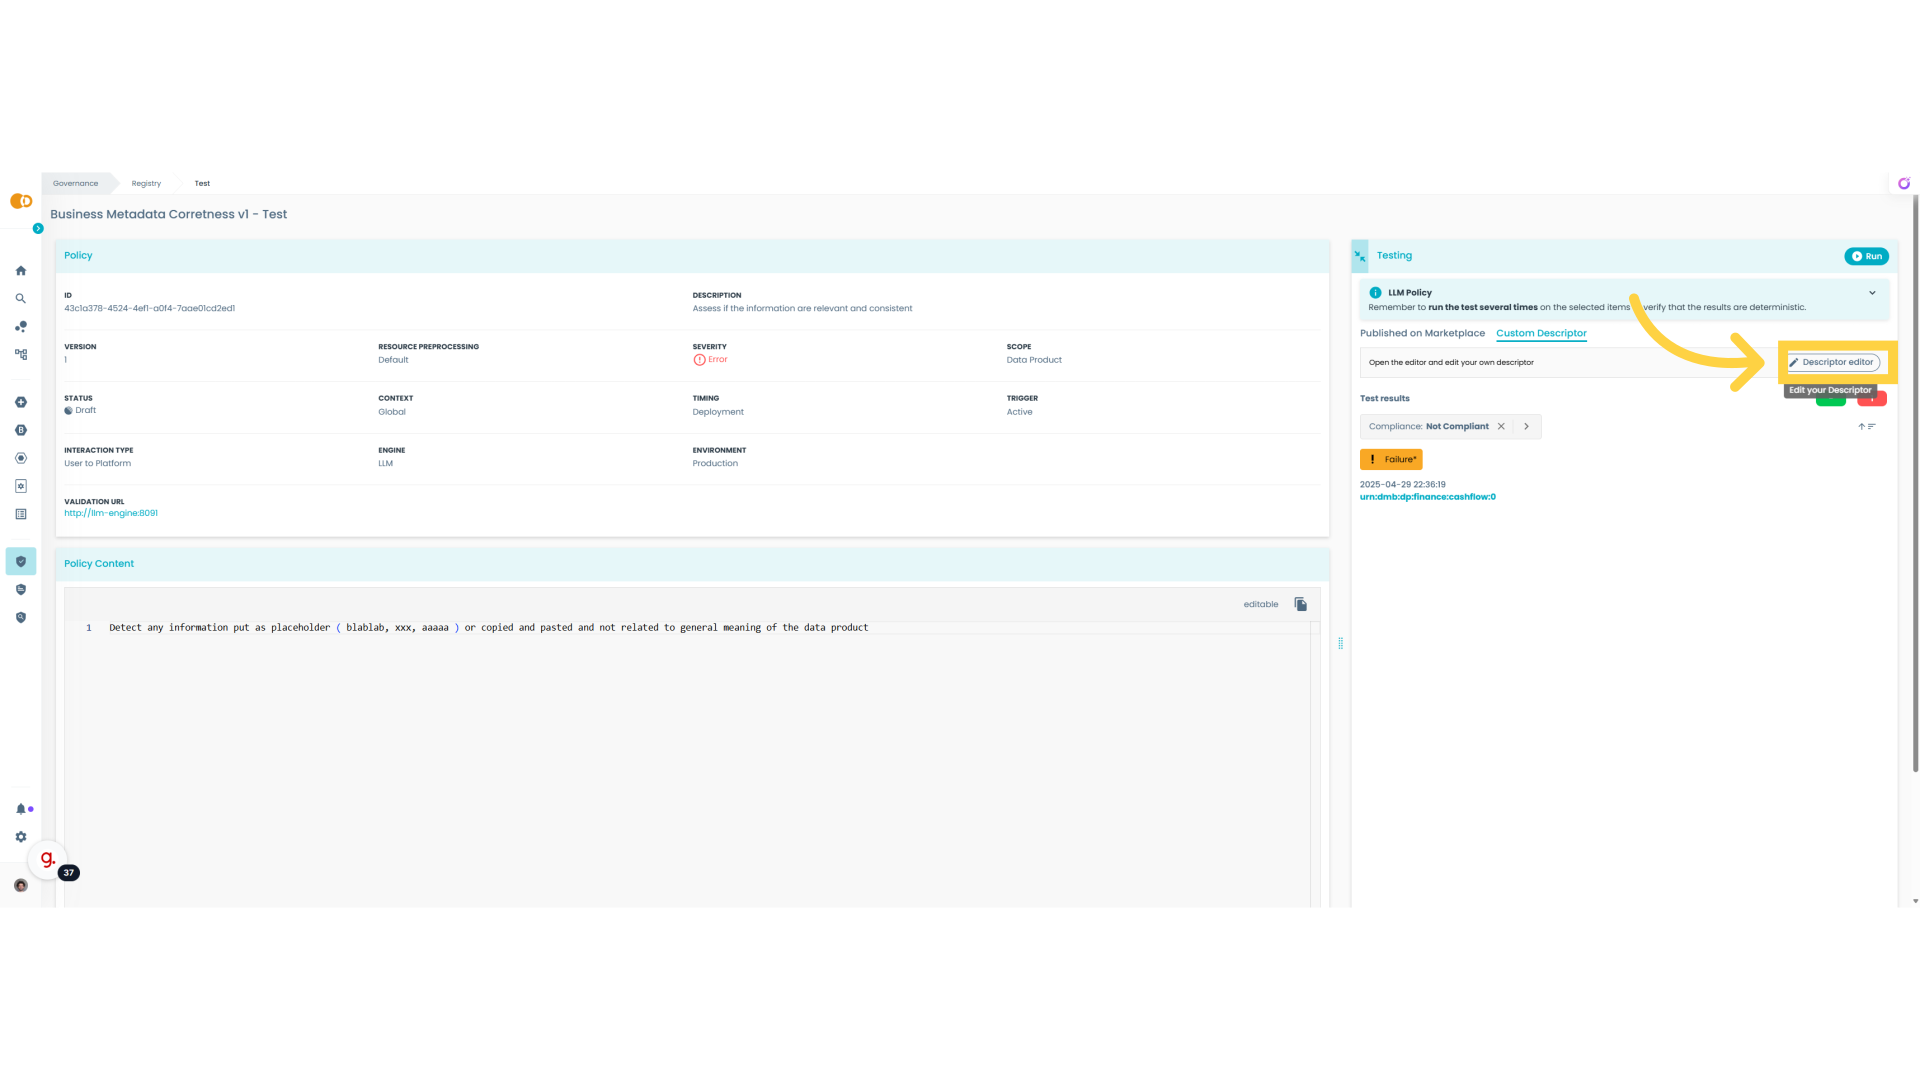Expand the compliance filter chevron
Viewport: 1920px width, 1080px height.
pyautogui.click(x=1527, y=426)
